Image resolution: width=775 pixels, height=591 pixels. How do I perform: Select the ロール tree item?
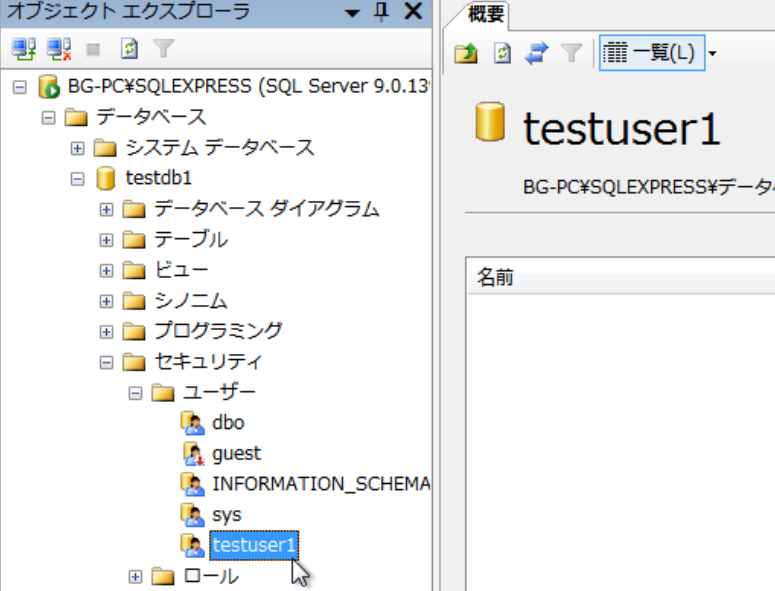click(211, 576)
